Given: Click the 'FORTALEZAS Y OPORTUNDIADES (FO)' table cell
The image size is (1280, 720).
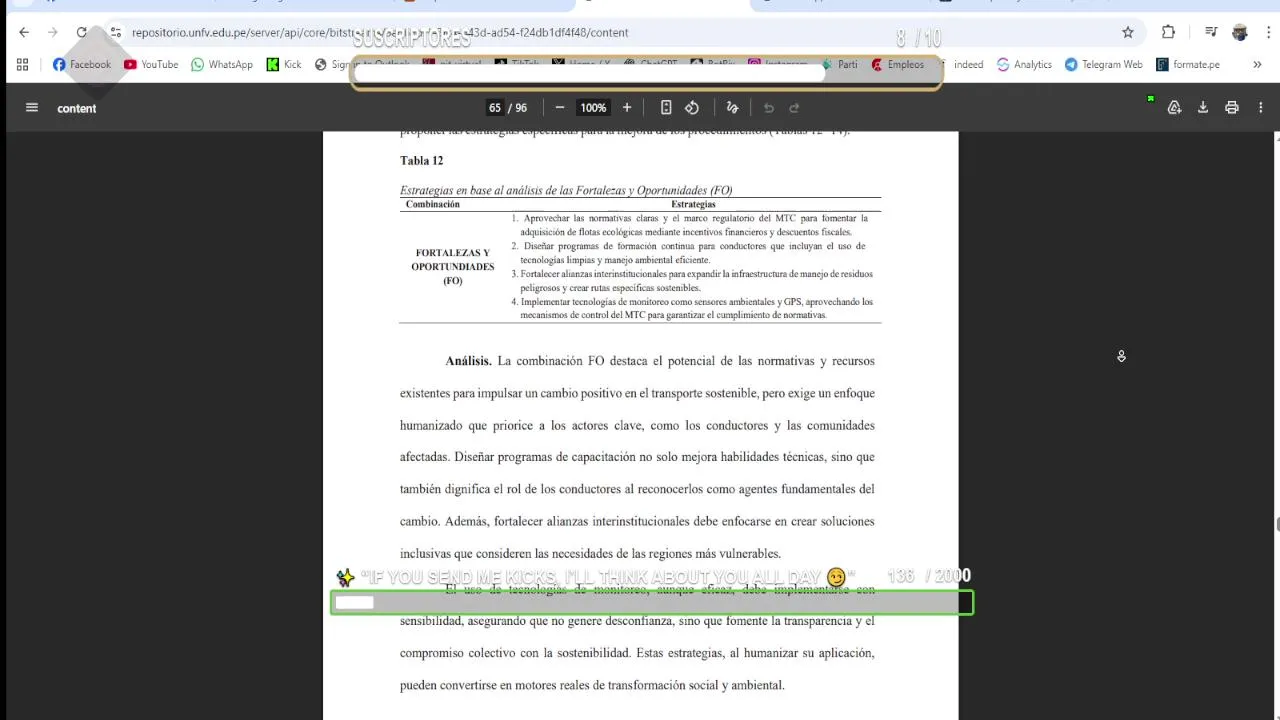Looking at the screenshot, I should pyautogui.click(x=453, y=267).
